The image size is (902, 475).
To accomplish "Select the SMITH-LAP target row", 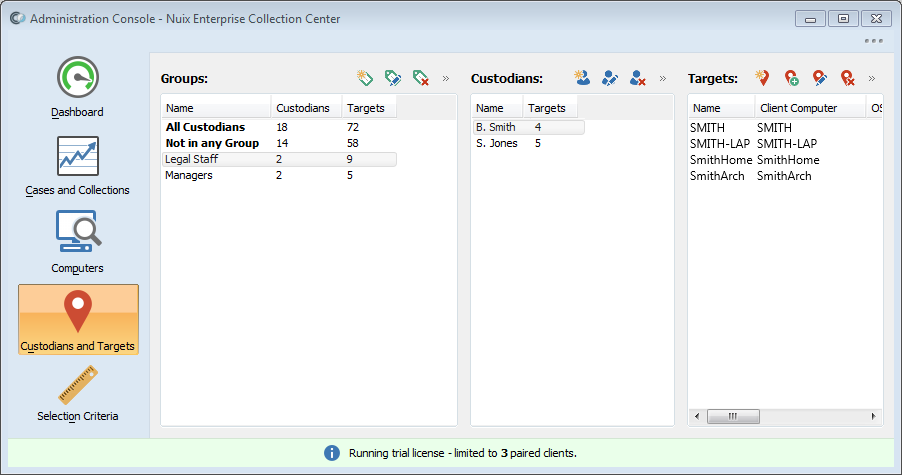I will (785, 144).
